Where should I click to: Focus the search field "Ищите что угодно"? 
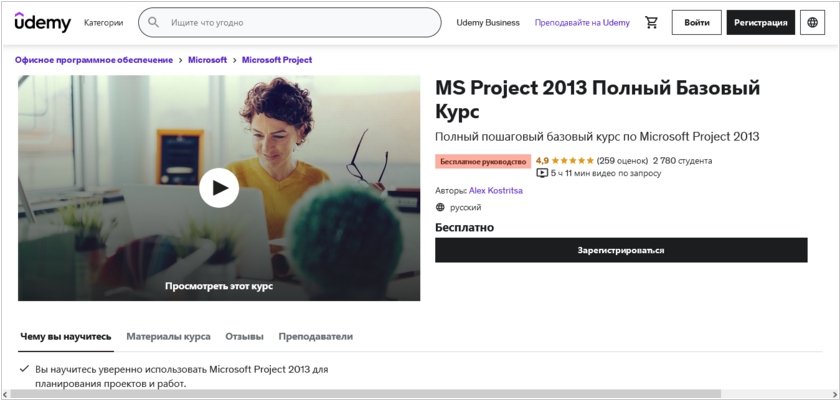290,22
